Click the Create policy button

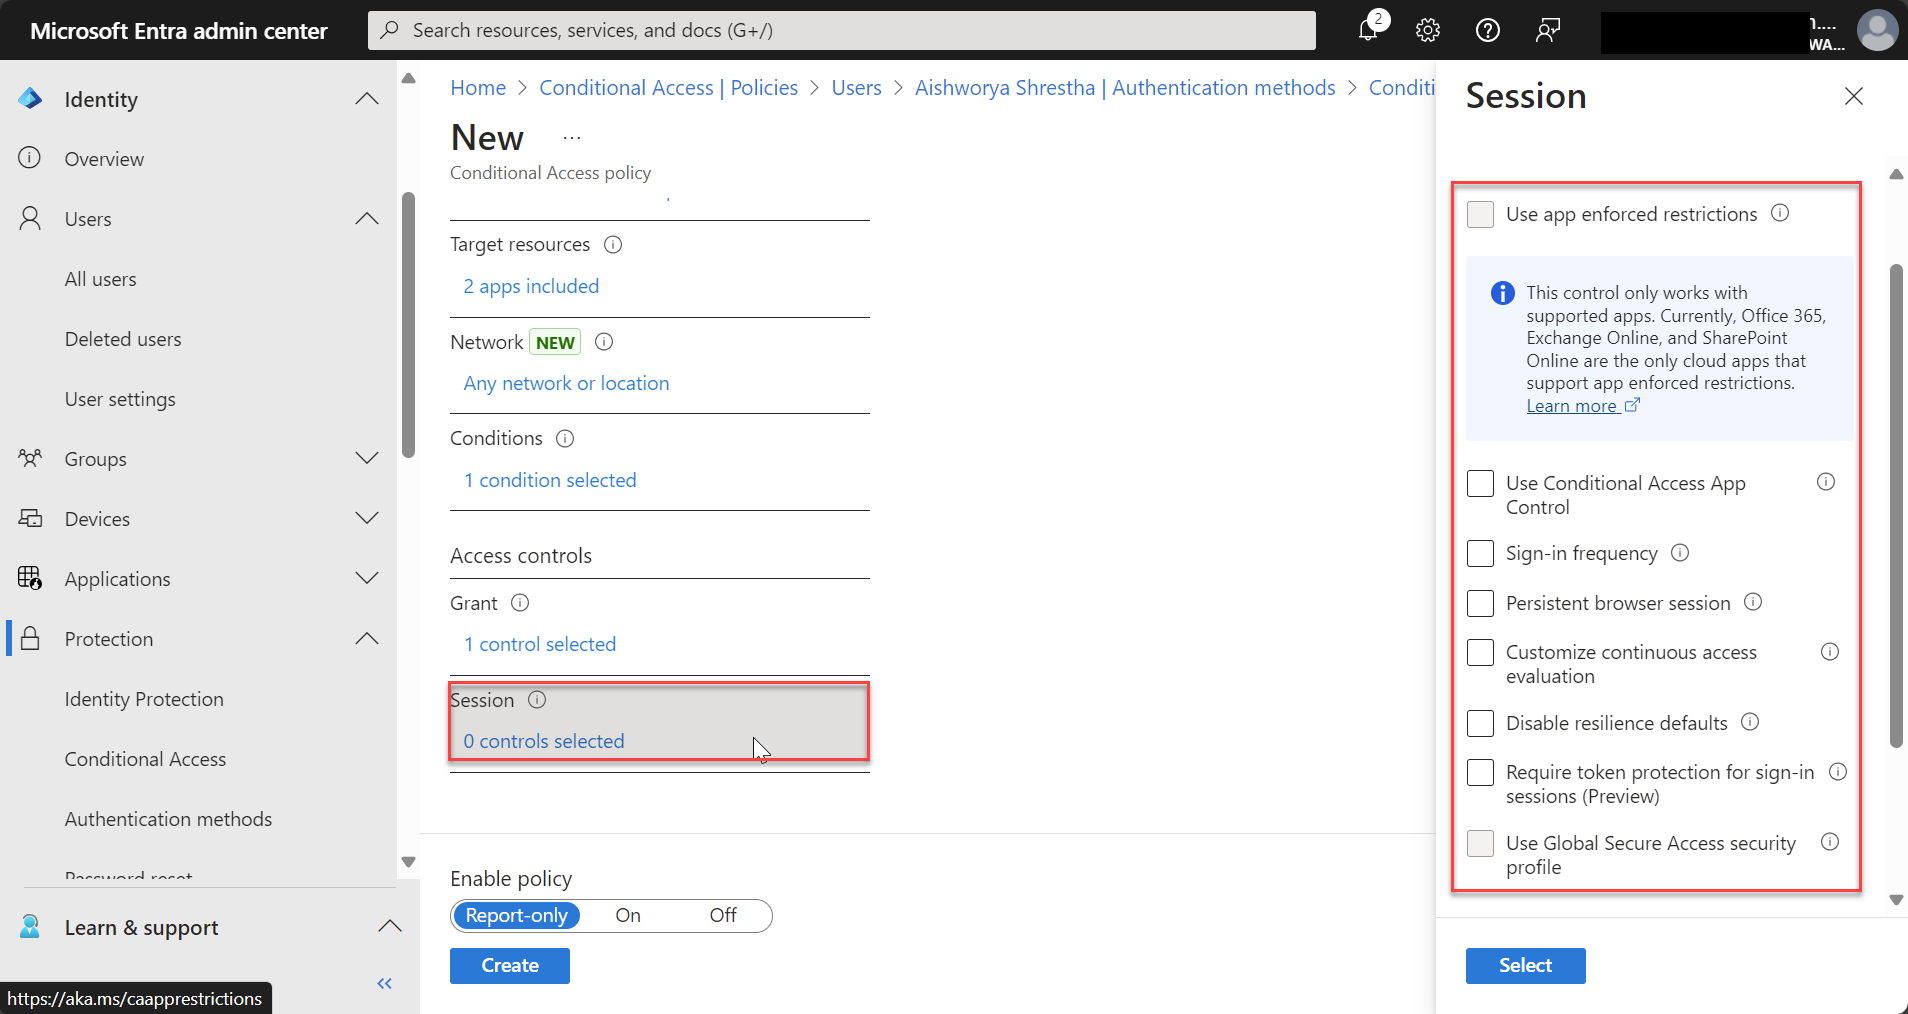[510, 966]
